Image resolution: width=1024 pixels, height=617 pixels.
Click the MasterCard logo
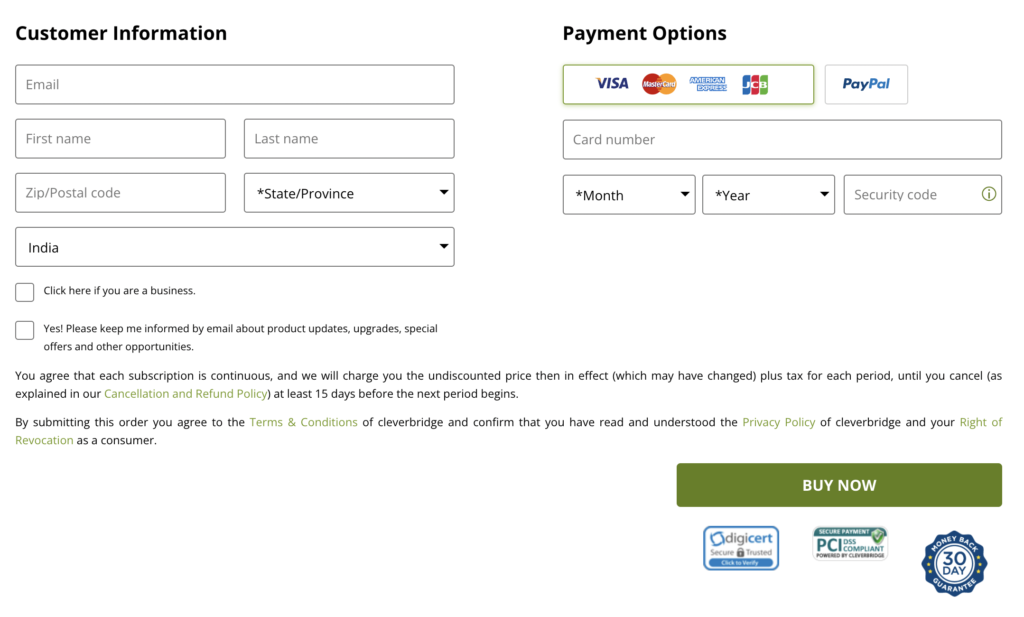[659, 84]
